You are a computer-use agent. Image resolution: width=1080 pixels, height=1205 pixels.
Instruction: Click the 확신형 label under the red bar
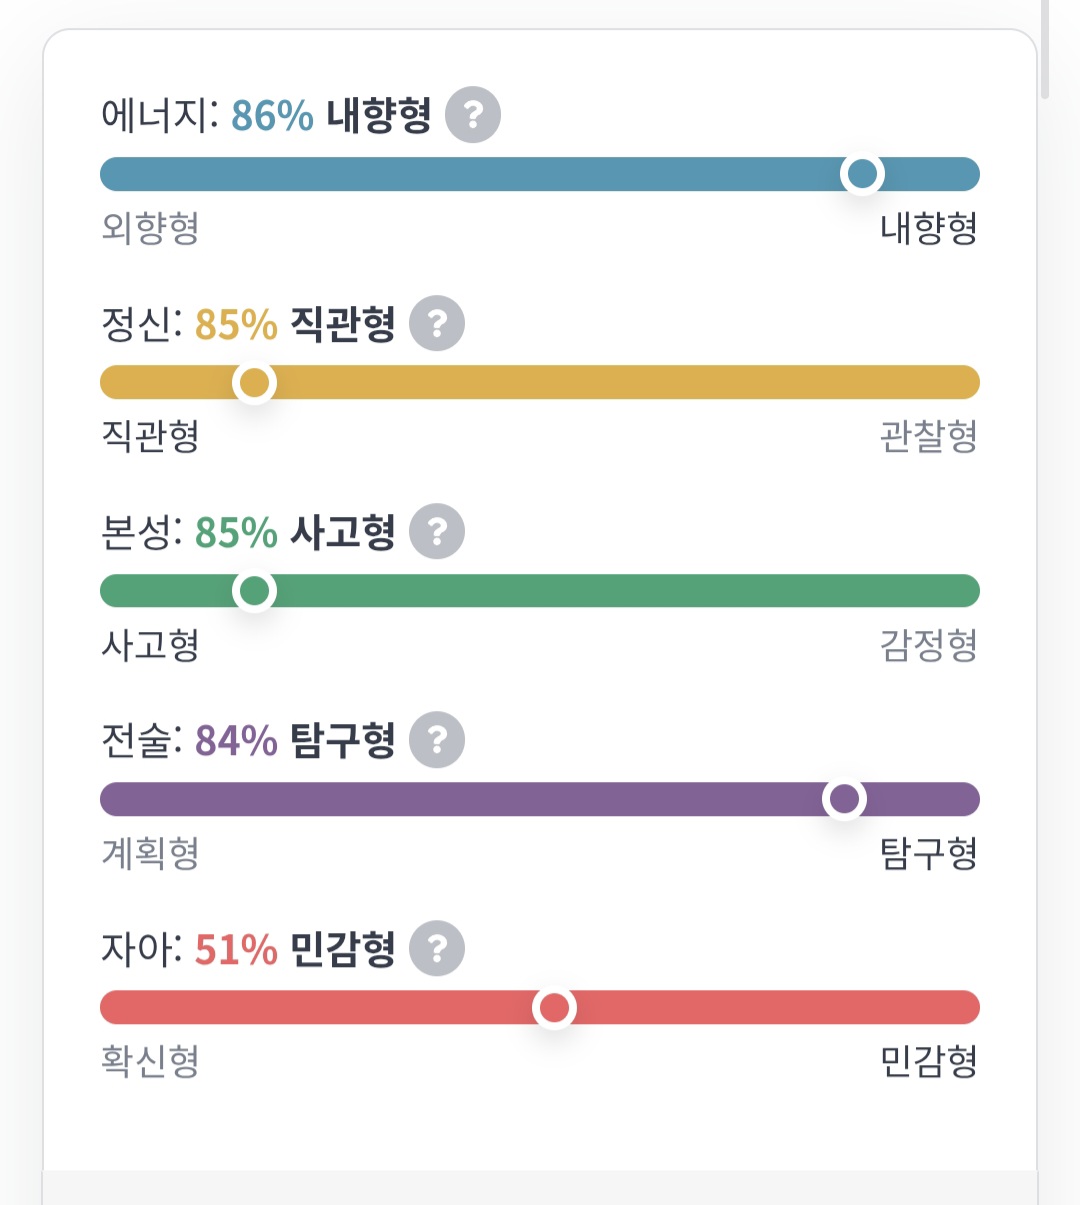pyautogui.click(x=150, y=1061)
